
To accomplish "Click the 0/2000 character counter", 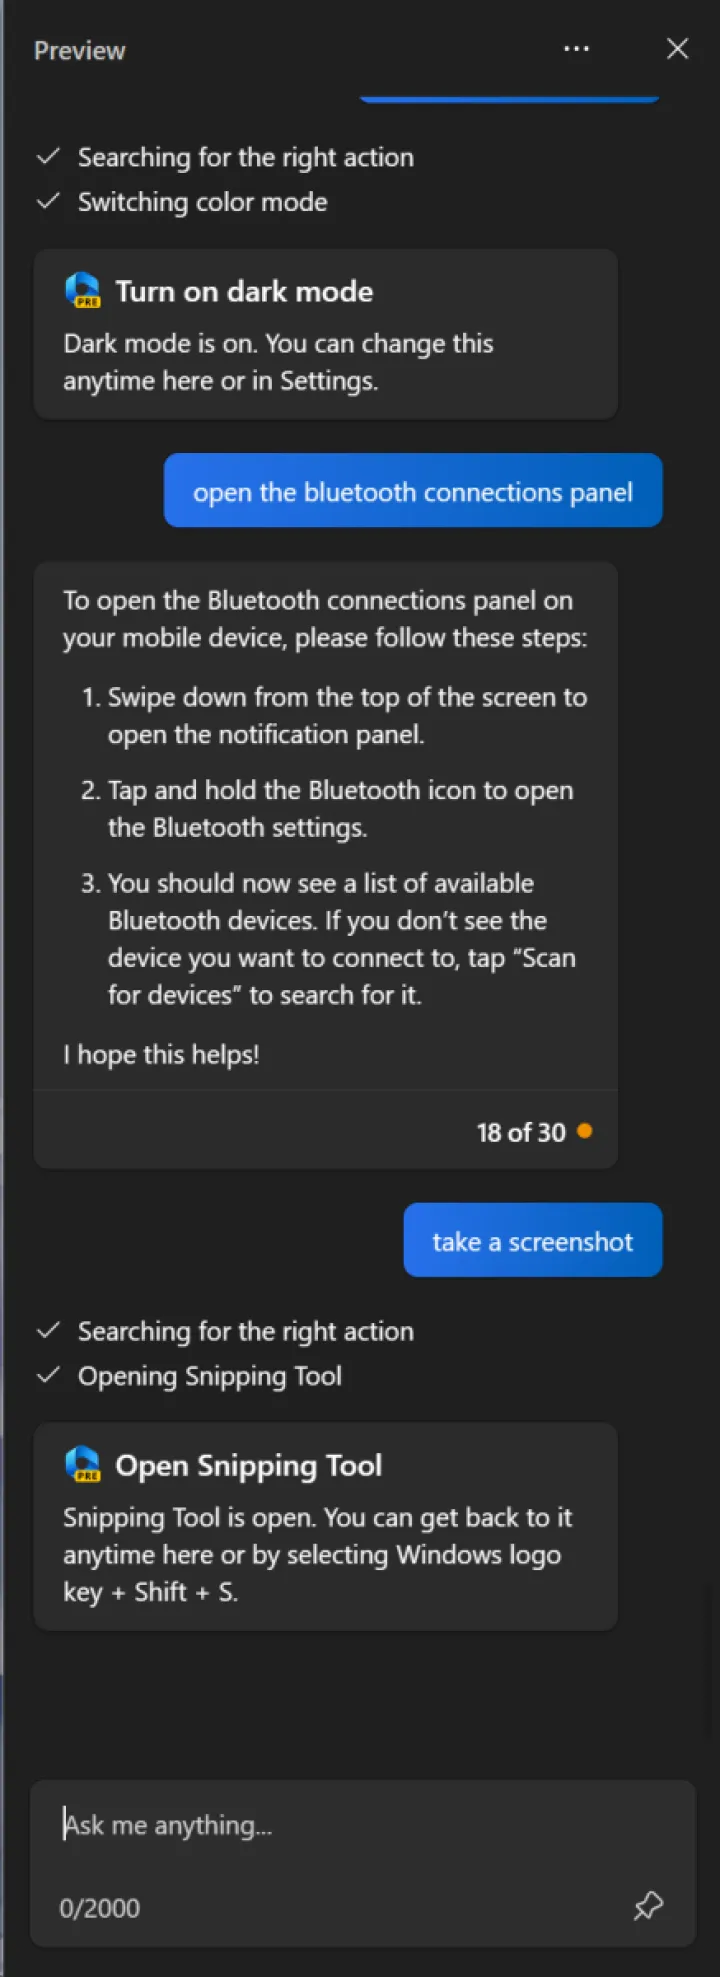I will click(99, 1908).
